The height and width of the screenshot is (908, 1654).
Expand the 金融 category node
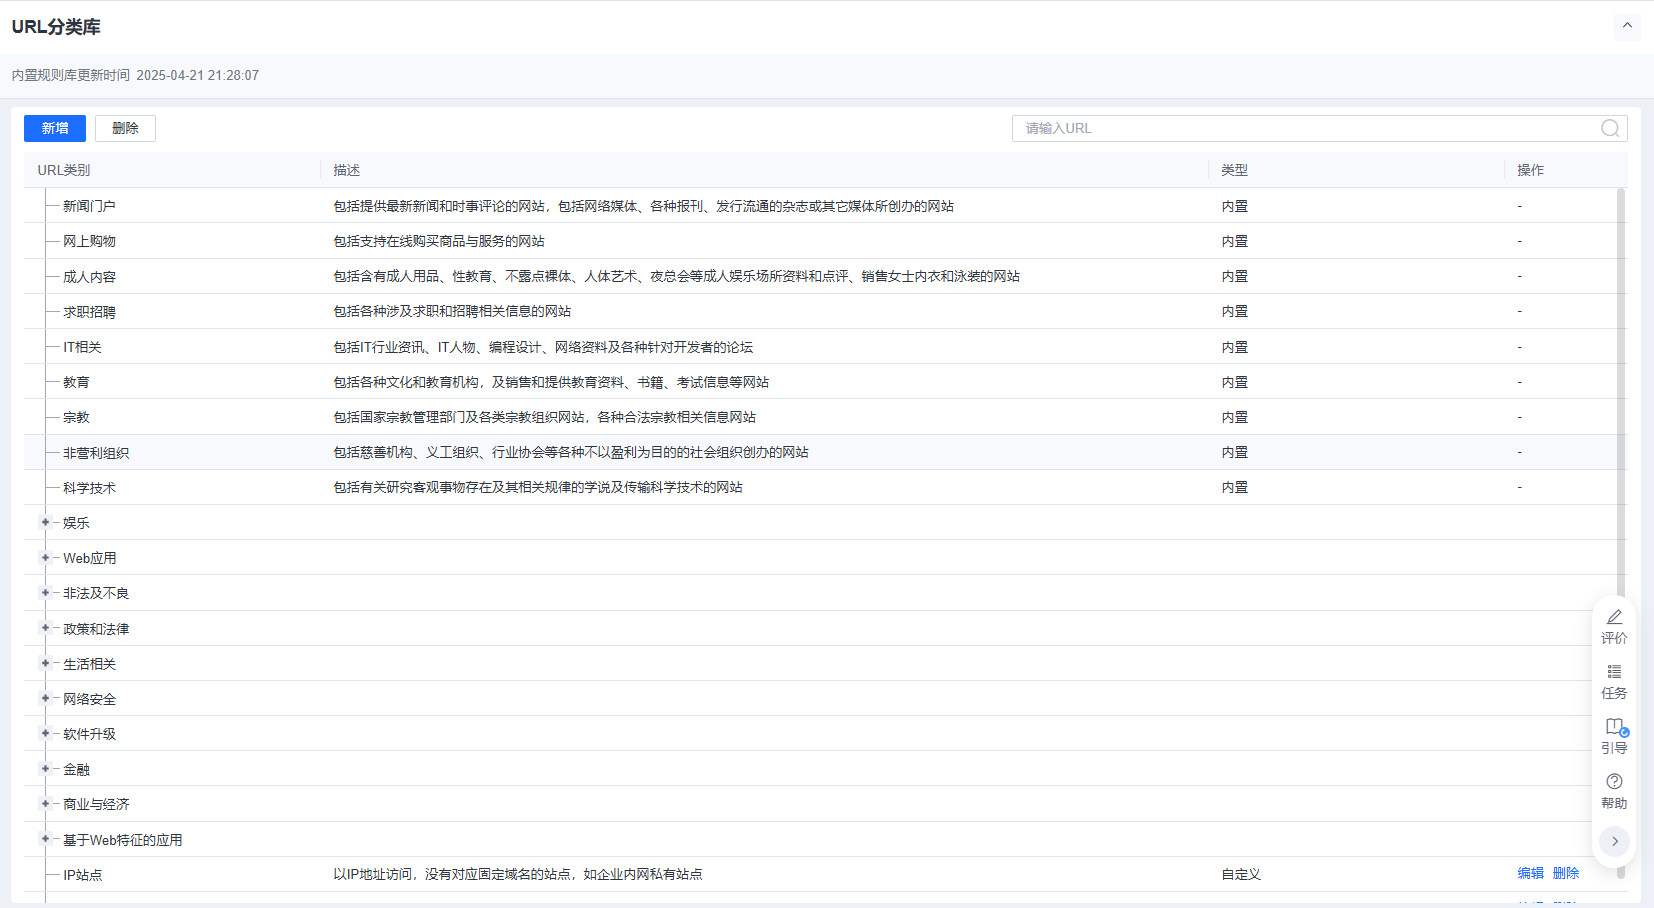point(45,769)
